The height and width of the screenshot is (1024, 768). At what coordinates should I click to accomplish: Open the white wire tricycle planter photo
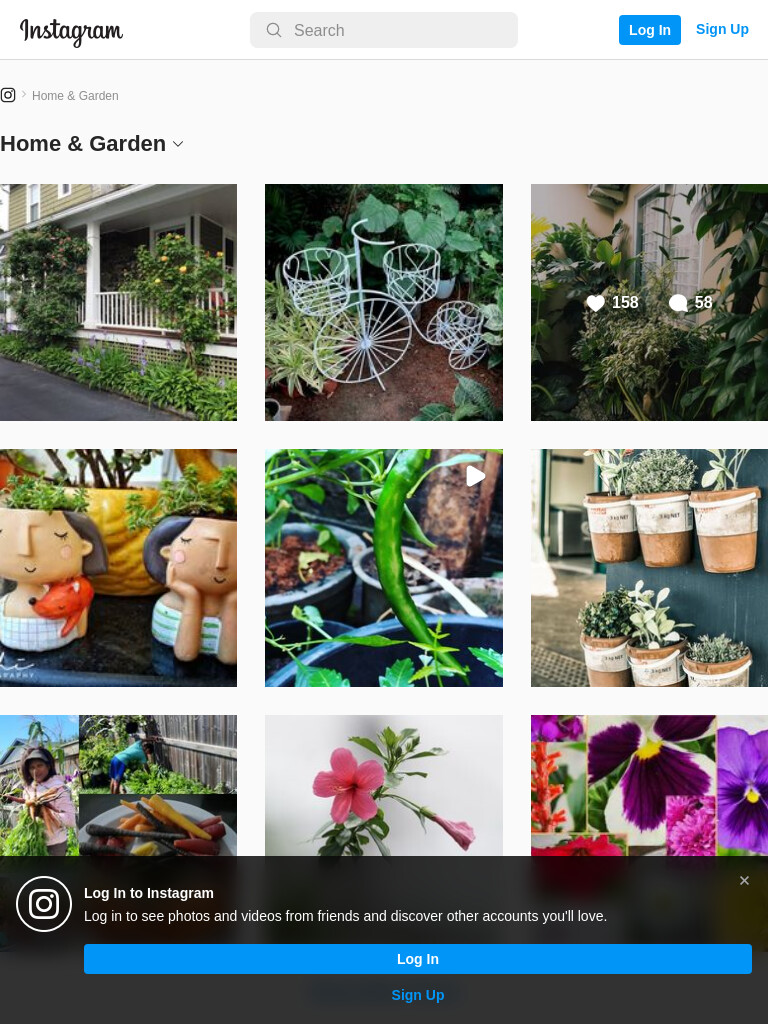383,302
